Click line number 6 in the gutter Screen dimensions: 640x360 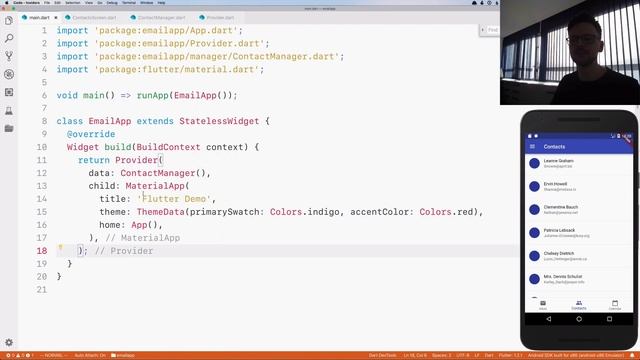44,95
